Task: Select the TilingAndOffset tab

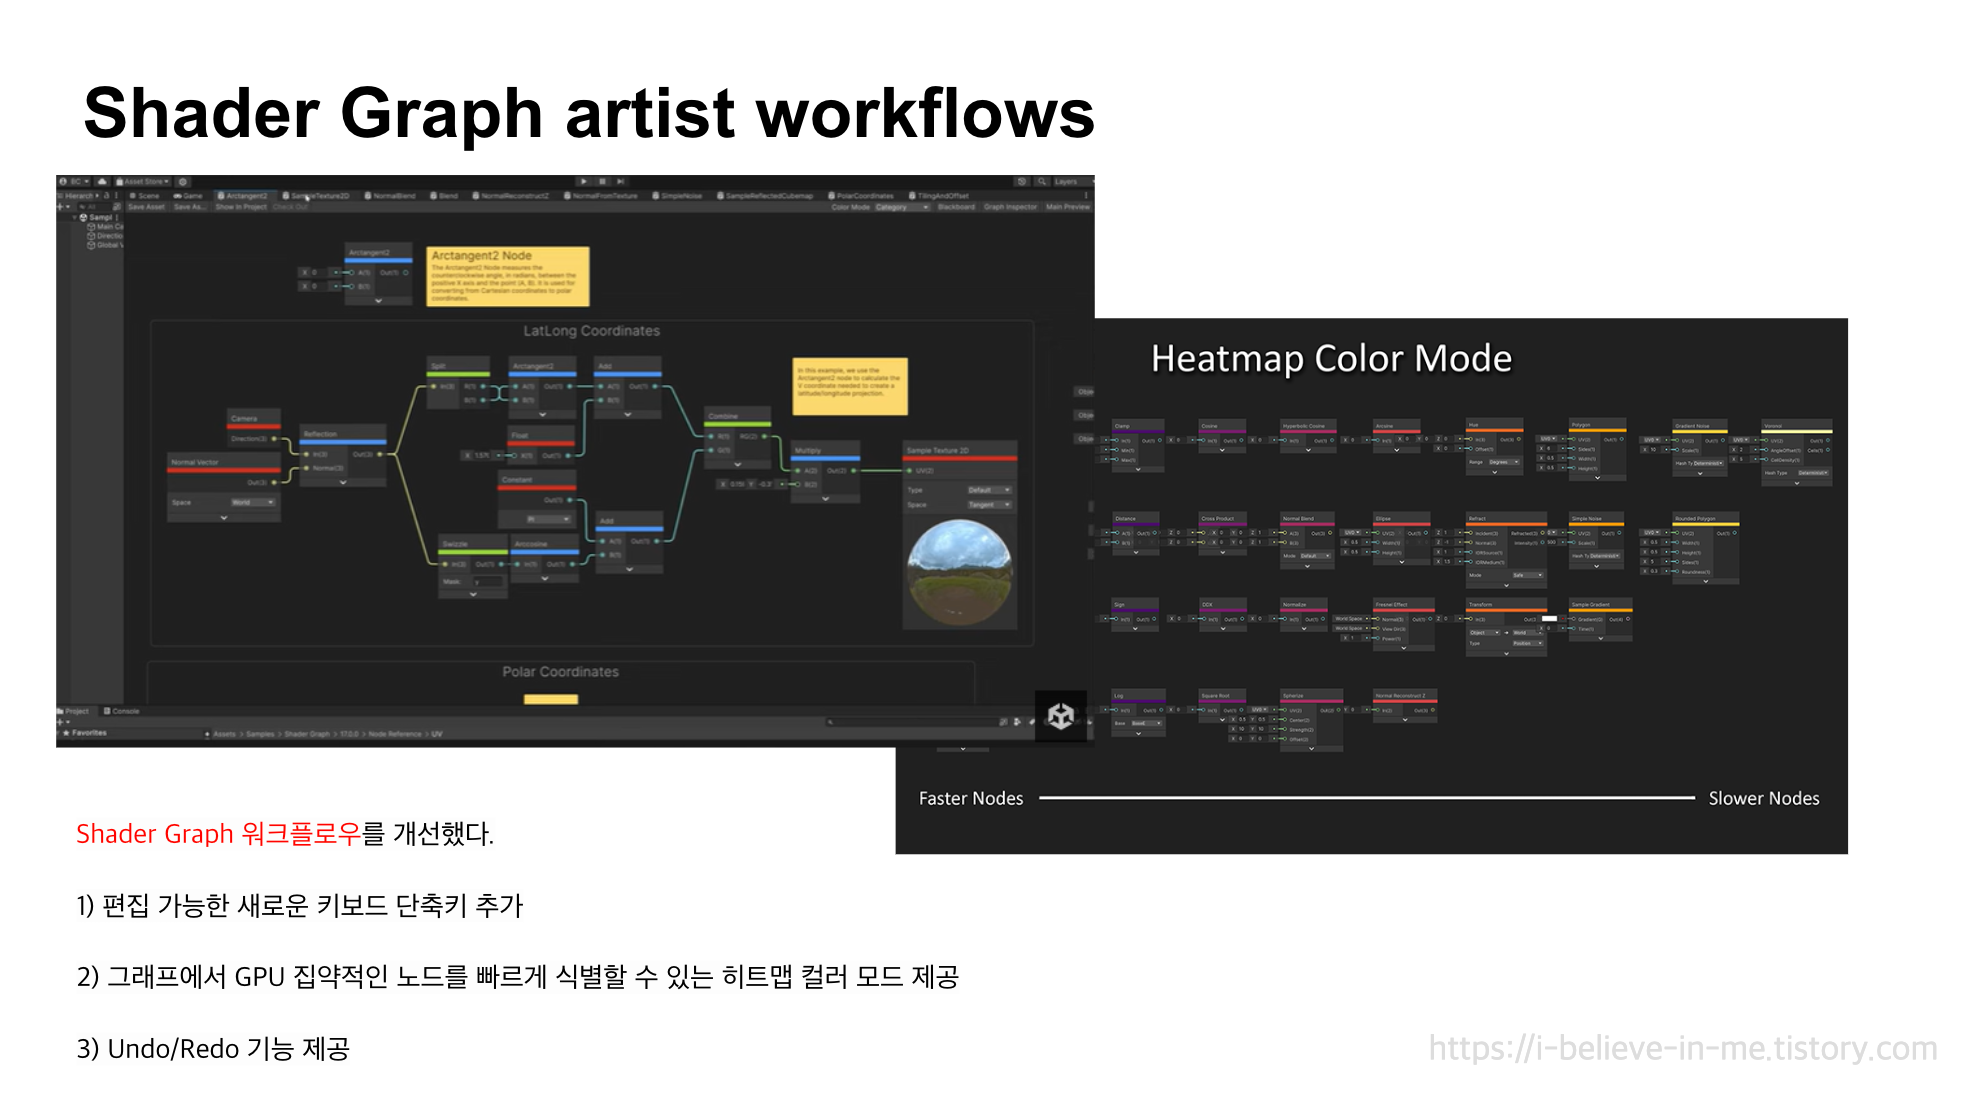Action: click(x=939, y=196)
